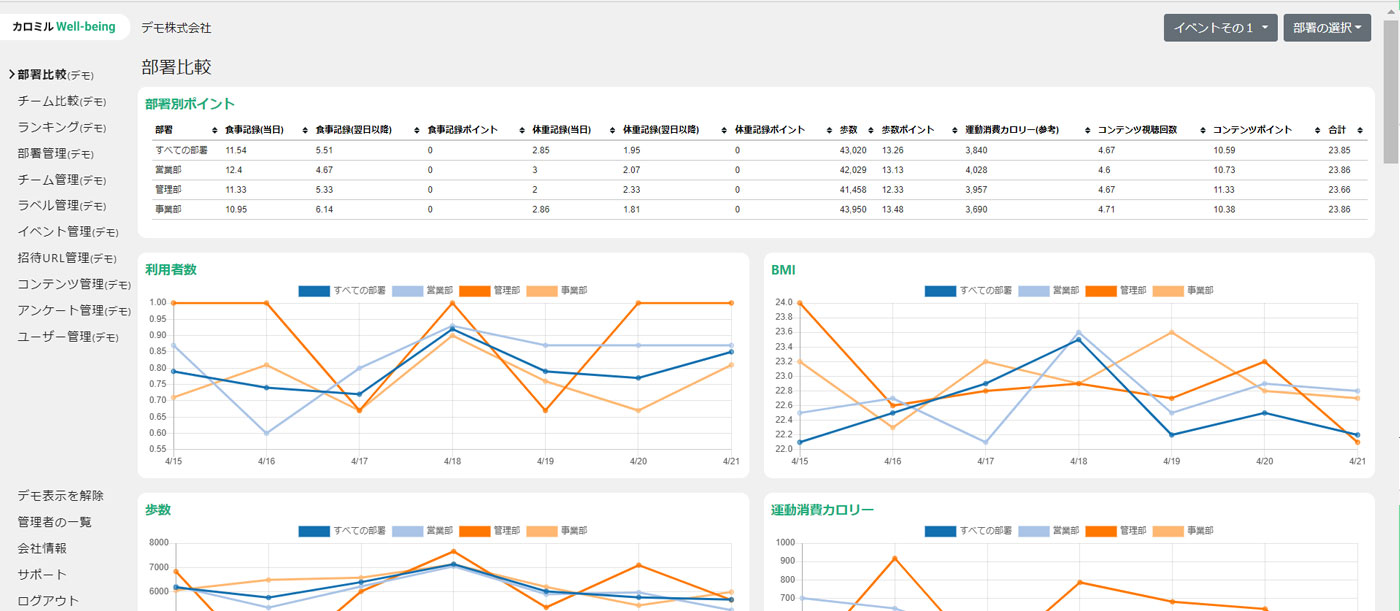Open コンテンツ管理(デモ) menu item
Viewport: 1400px width, 611px height.
coord(74,284)
